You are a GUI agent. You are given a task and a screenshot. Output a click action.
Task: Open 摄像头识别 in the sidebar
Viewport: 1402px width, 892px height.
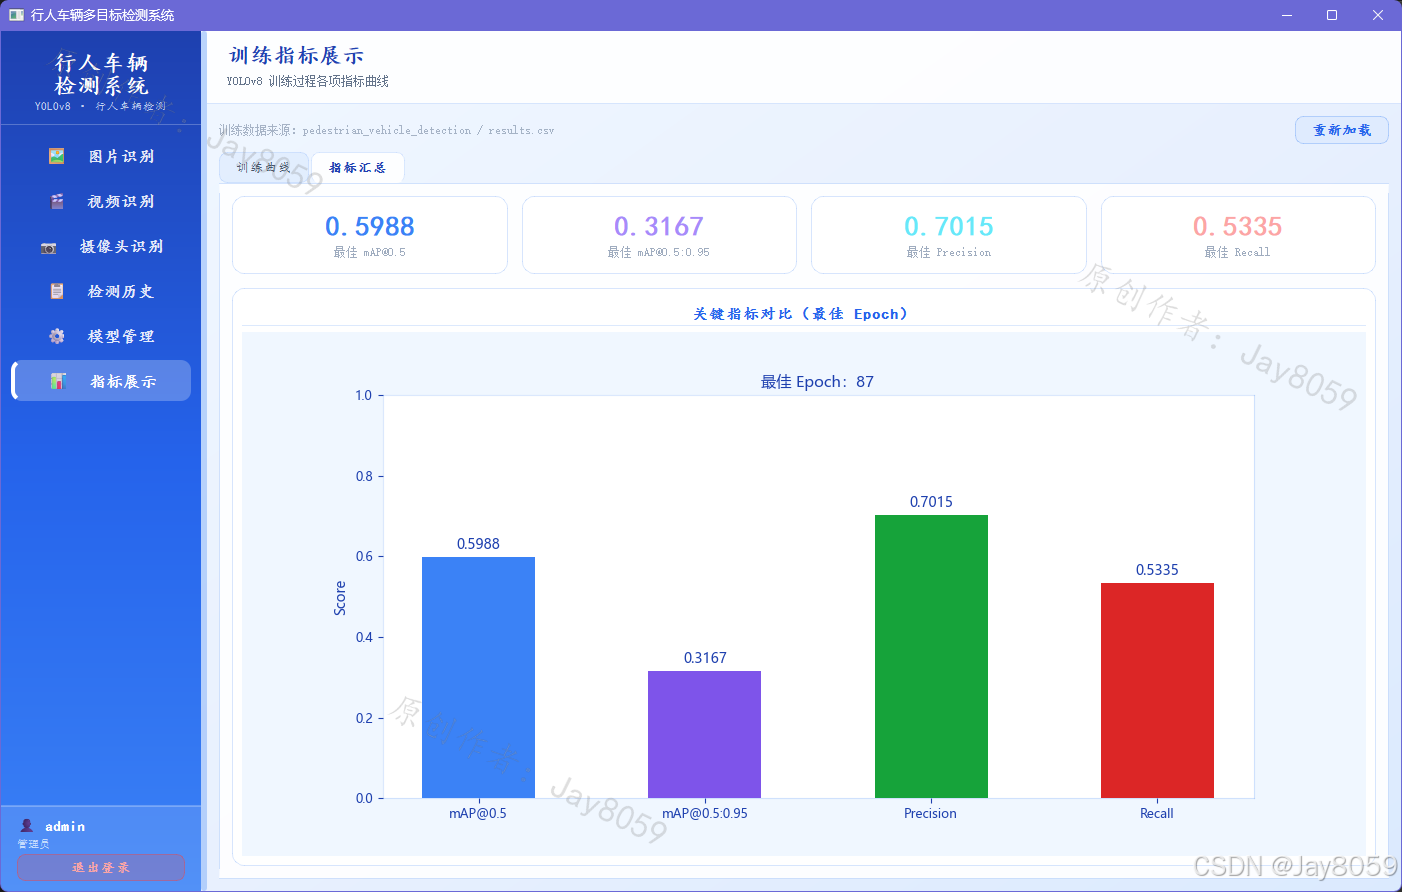(x=101, y=246)
